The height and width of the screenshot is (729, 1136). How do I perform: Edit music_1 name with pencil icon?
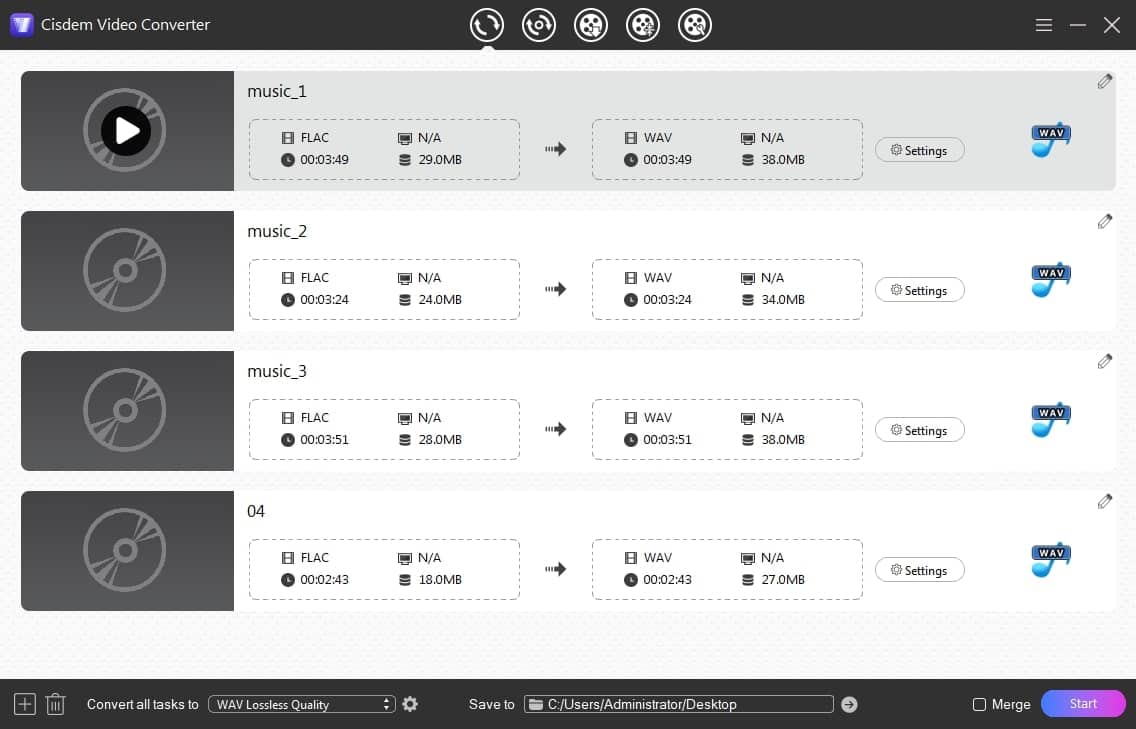click(x=1104, y=81)
